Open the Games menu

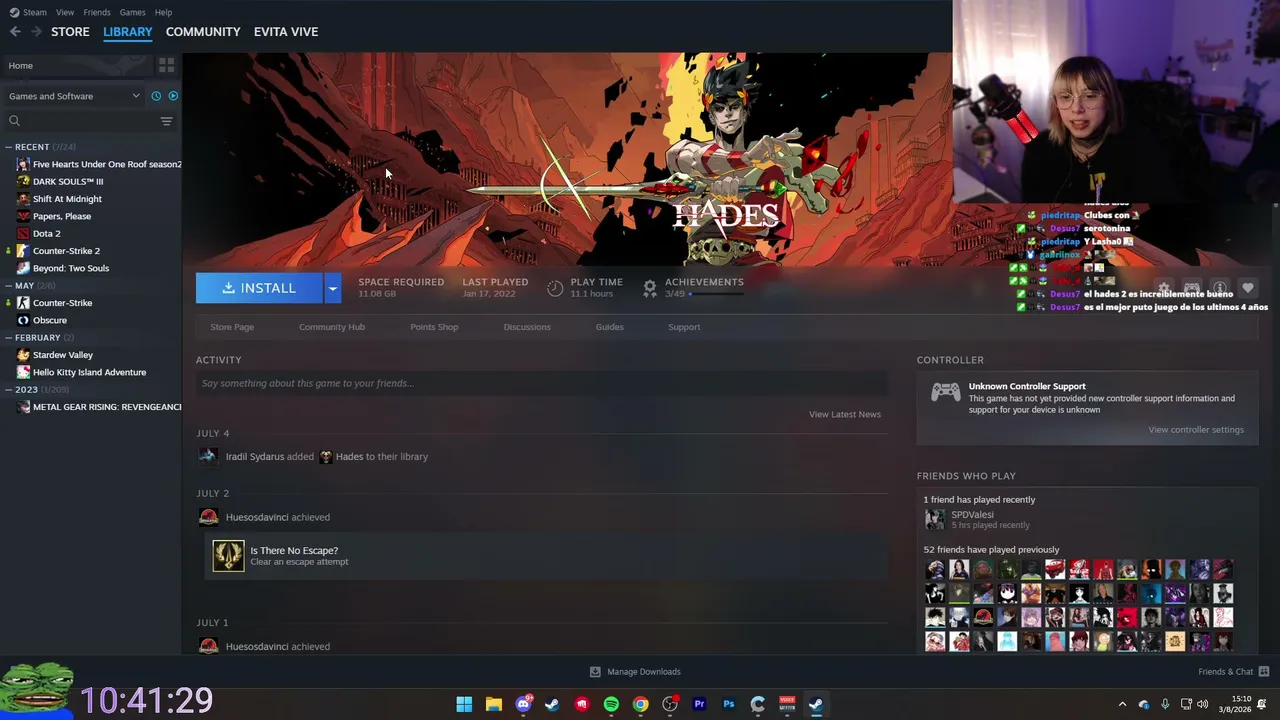click(x=132, y=12)
